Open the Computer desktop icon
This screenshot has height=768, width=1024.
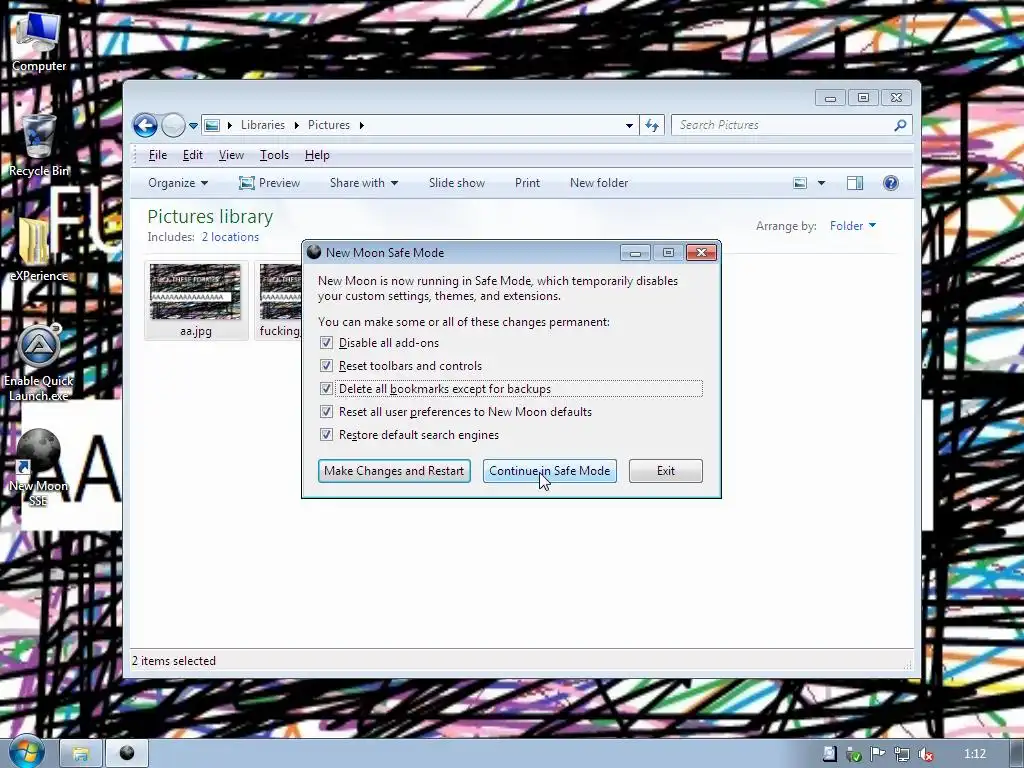[x=38, y=42]
